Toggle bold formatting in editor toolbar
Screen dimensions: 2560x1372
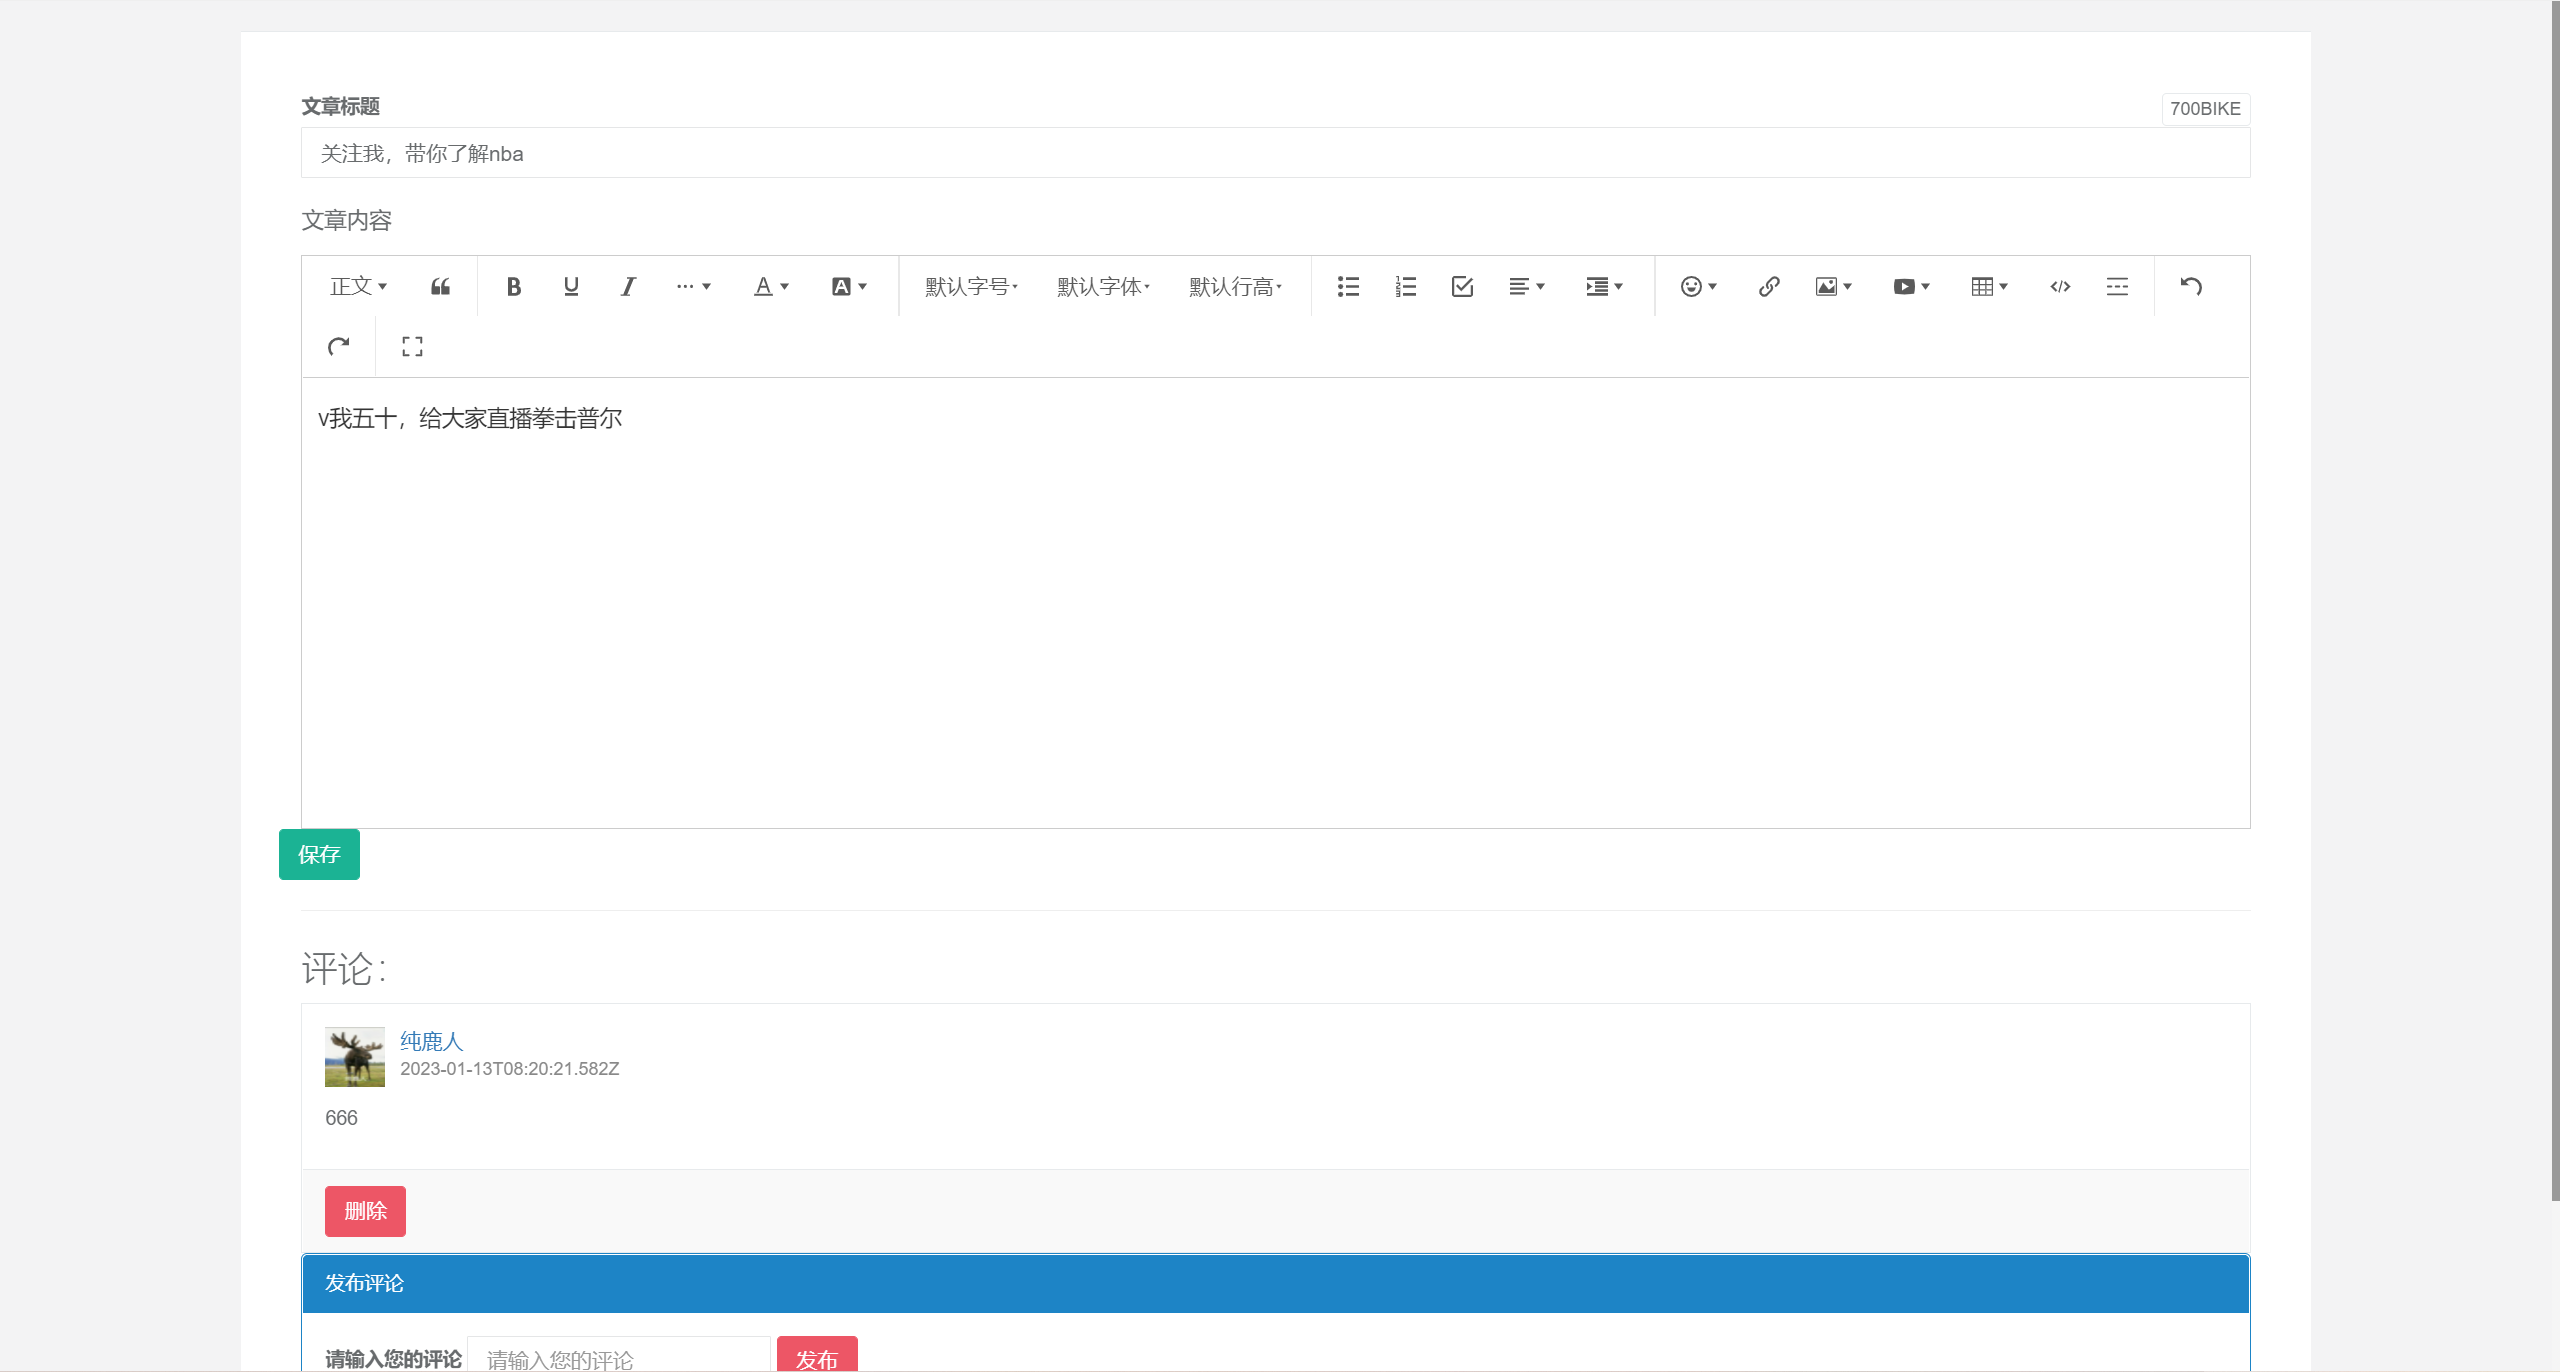click(513, 287)
